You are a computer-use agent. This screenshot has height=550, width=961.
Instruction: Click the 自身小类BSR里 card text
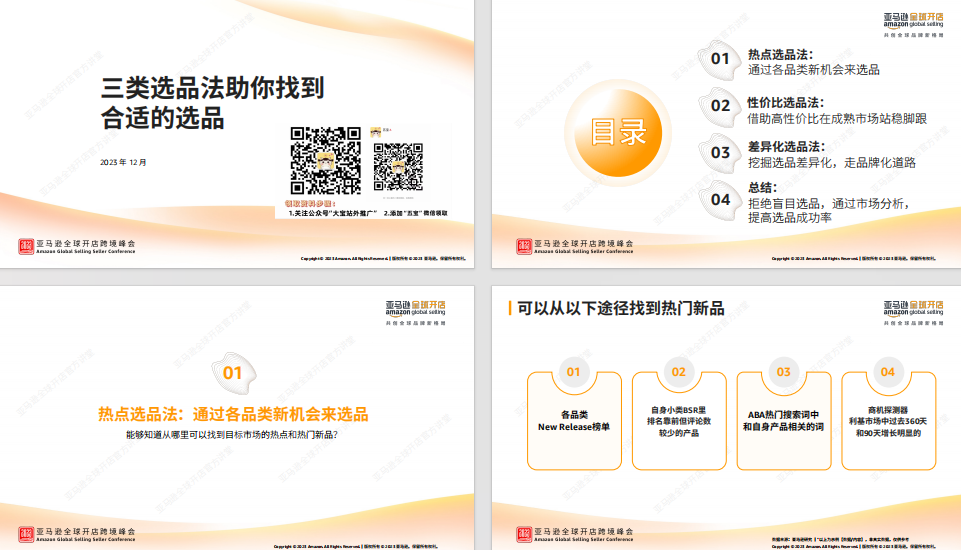pyautogui.click(x=678, y=421)
